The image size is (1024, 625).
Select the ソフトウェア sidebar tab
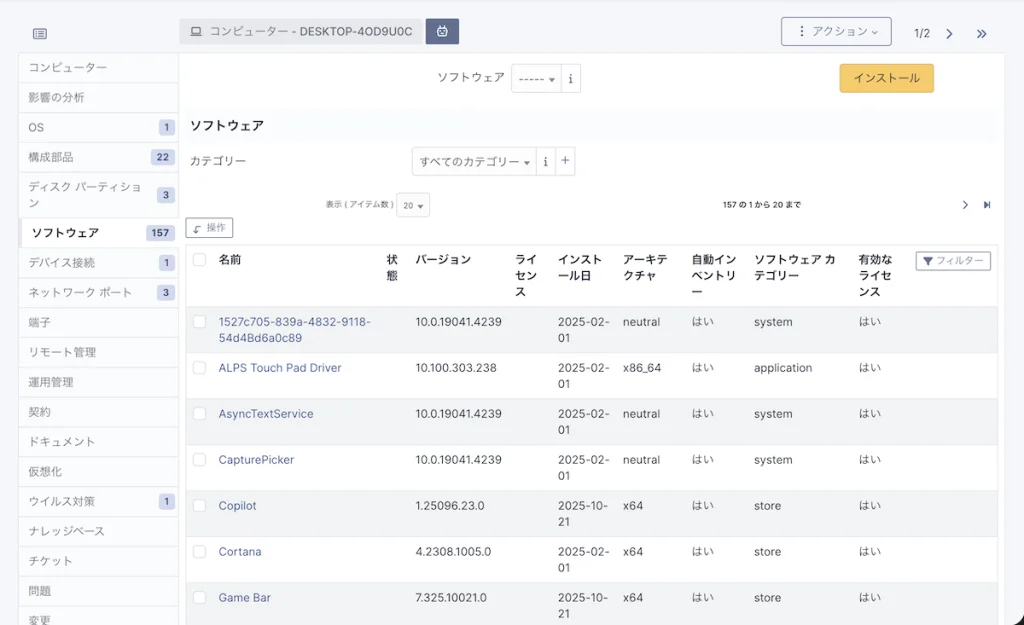click(x=99, y=232)
